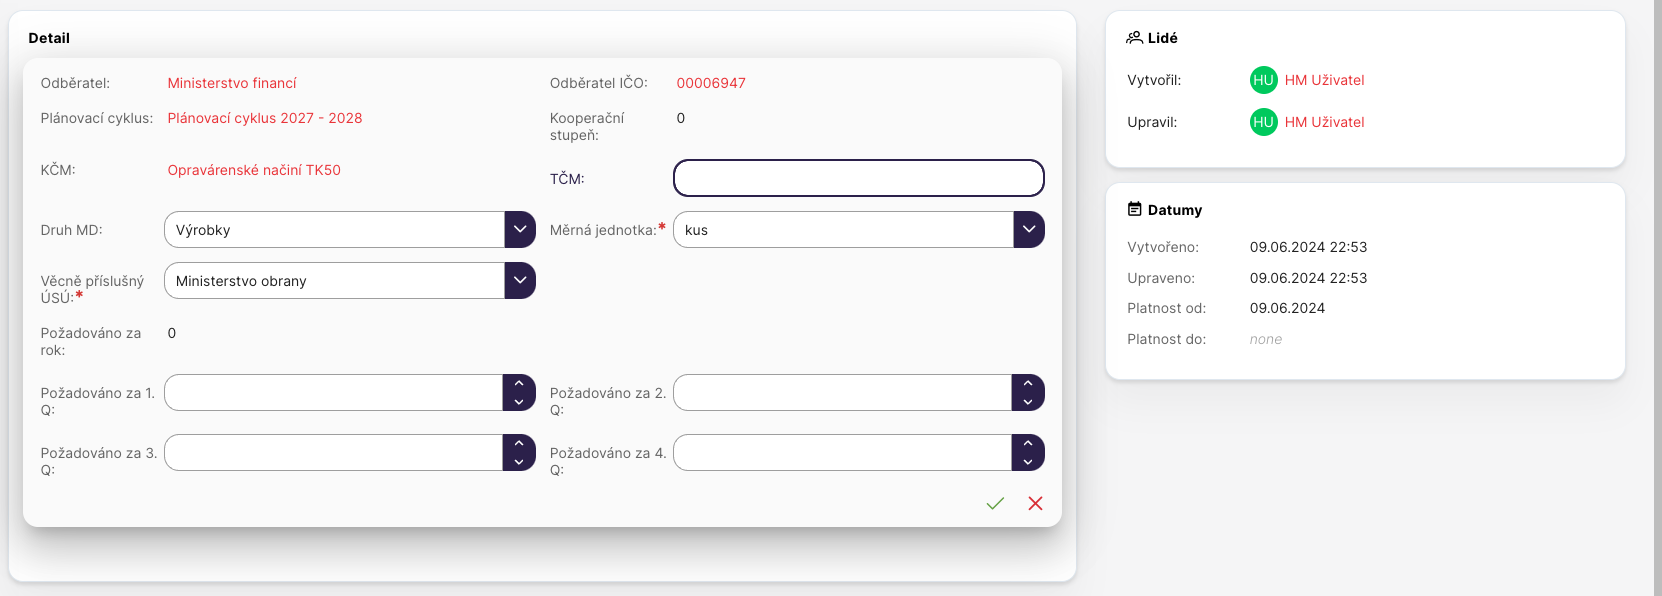Image resolution: width=1662 pixels, height=596 pixels.
Task: Click the Požadováno za 4. Q input
Action: tap(842, 453)
